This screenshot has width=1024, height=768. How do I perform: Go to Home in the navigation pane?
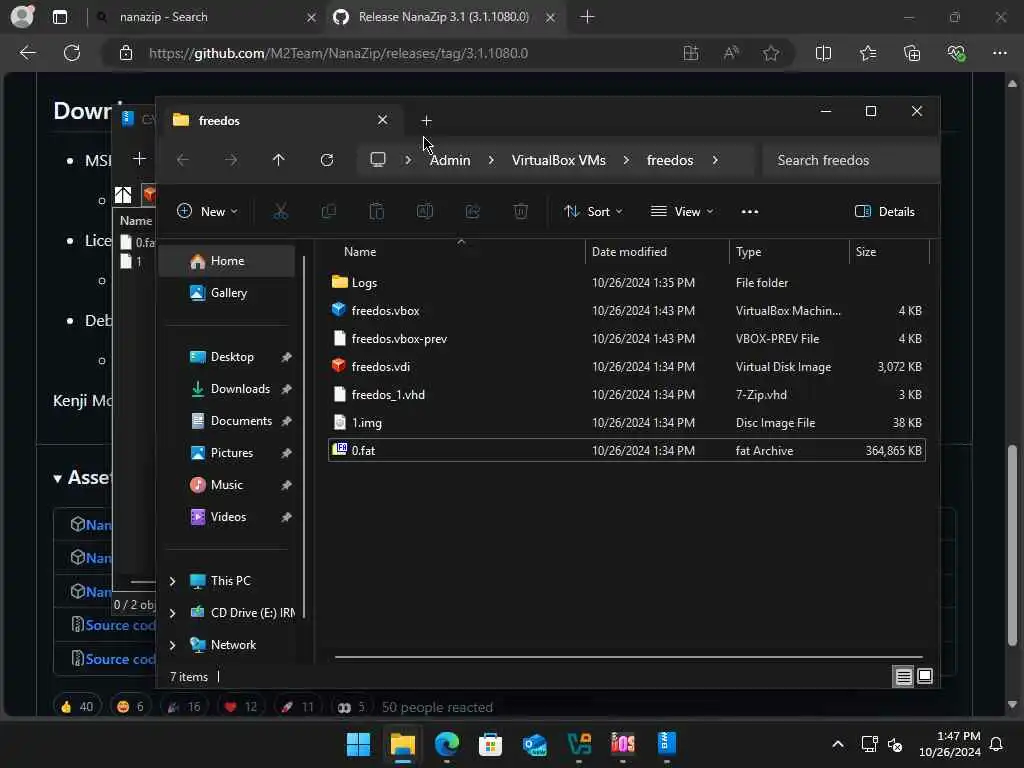pyautogui.click(x=227, y=261)
